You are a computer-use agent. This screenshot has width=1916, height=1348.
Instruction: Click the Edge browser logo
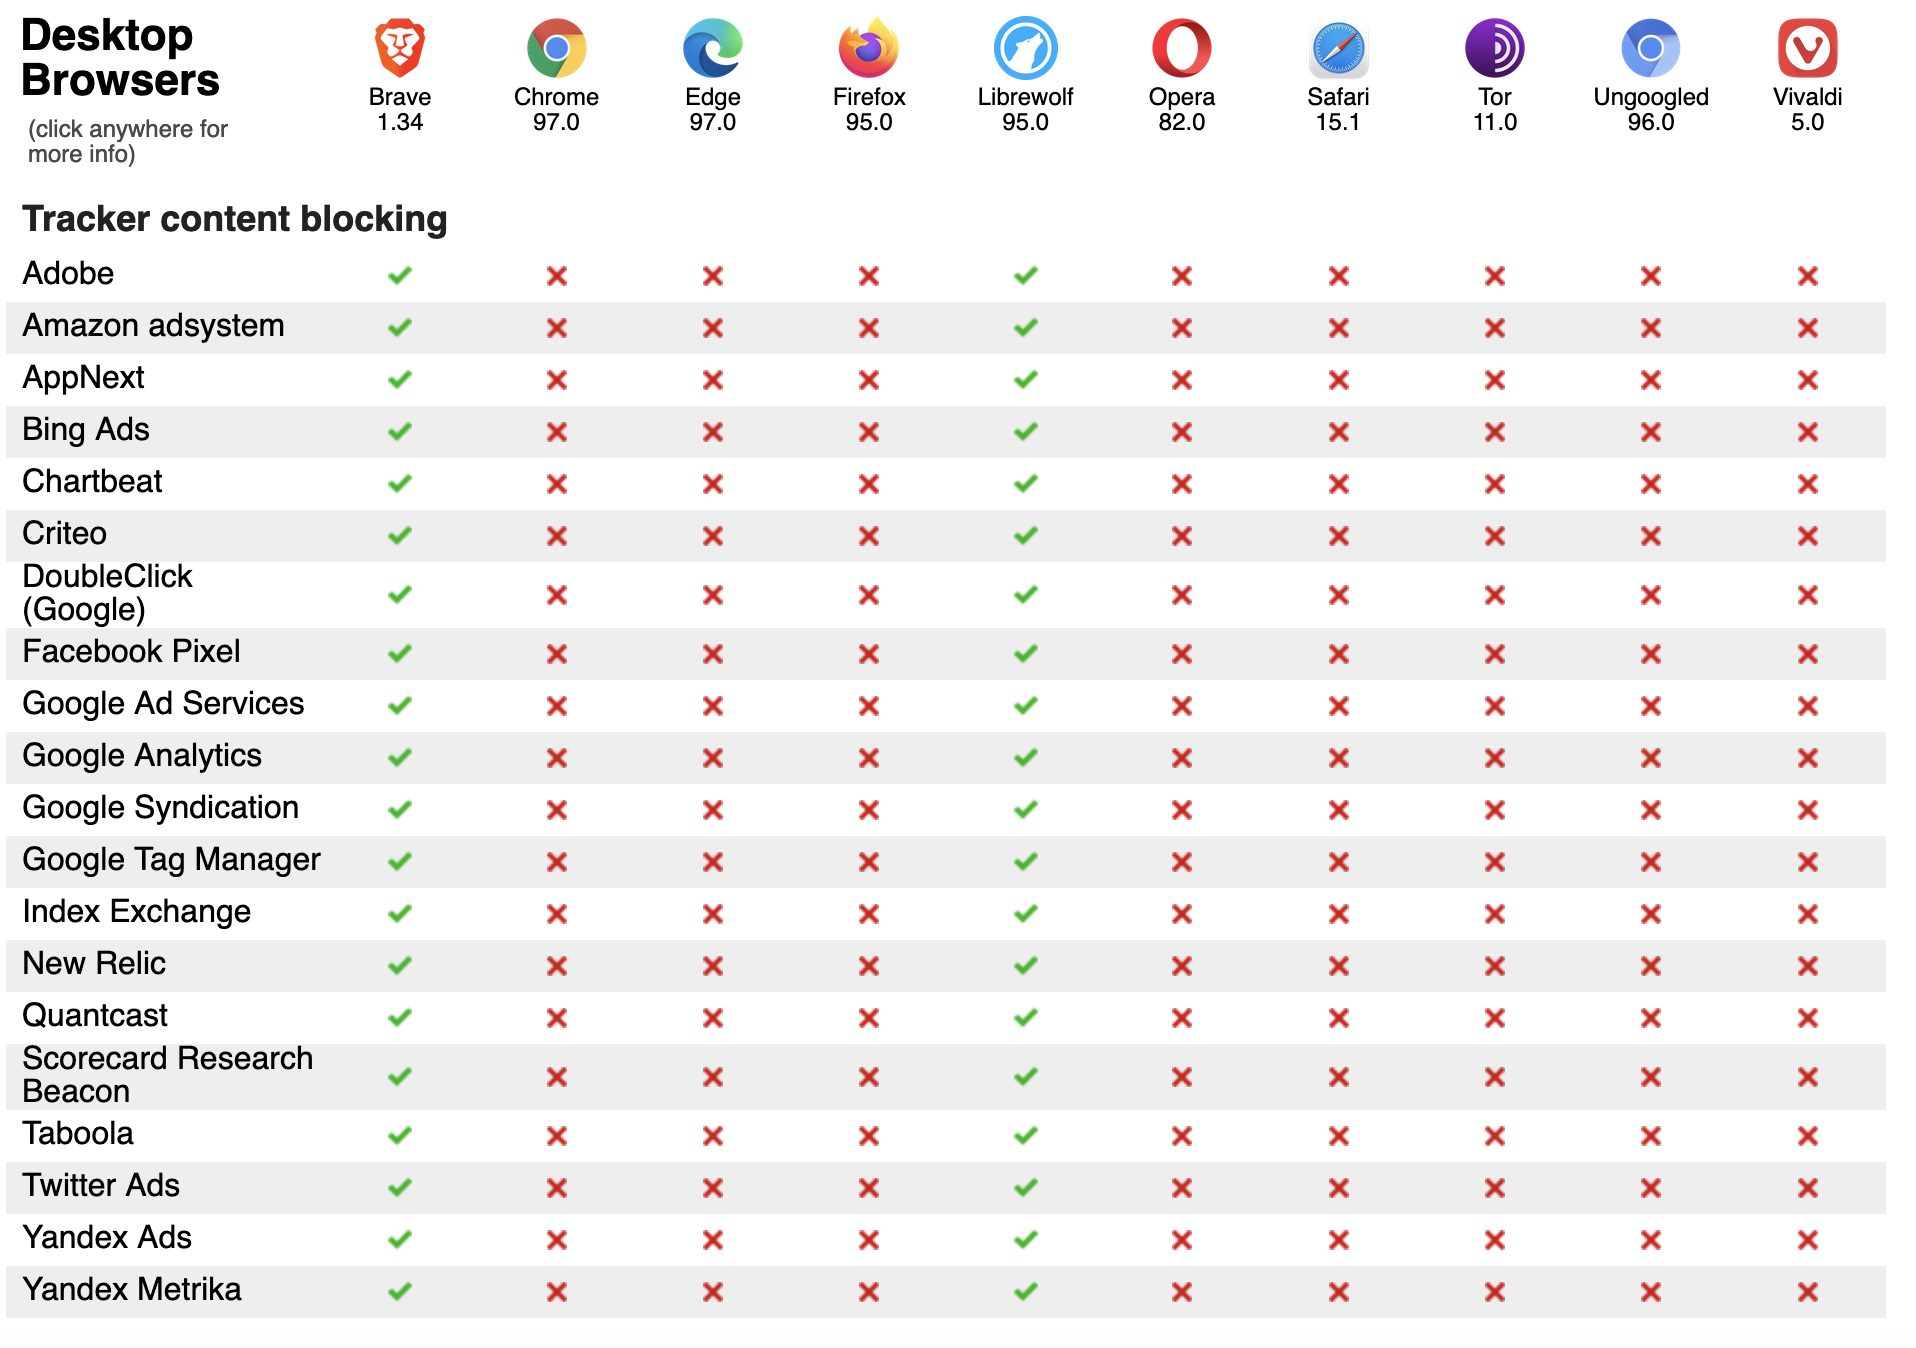tap(712, 48)
